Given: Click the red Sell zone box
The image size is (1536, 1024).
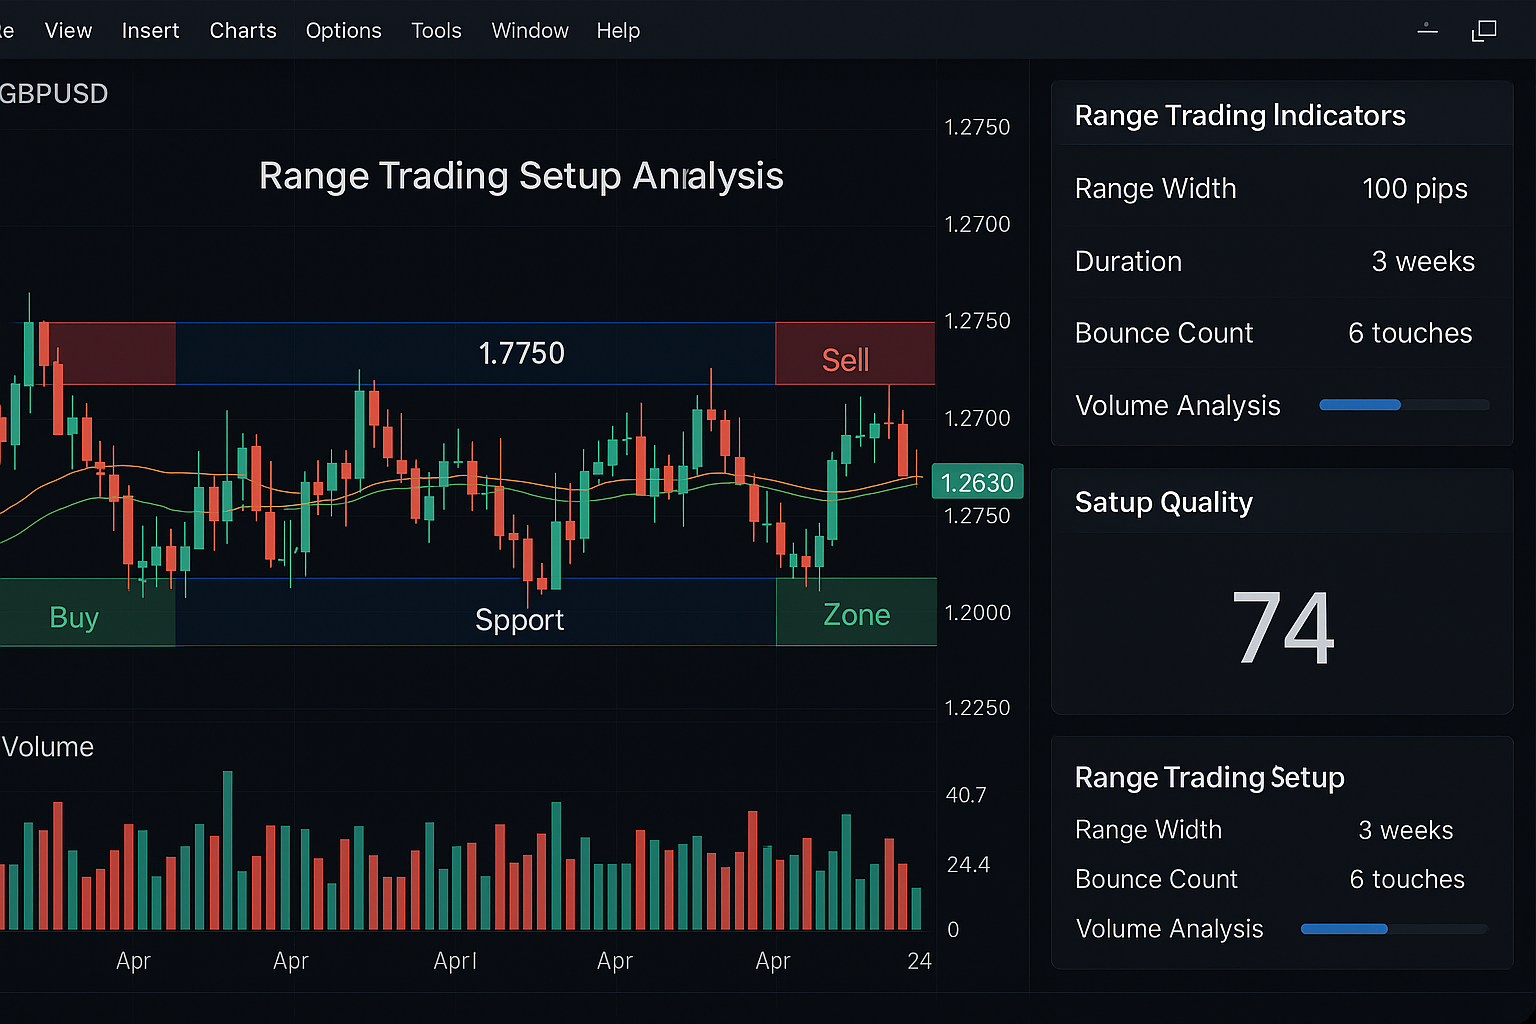Looking at the screenshot, I should (x=854, y=354).
